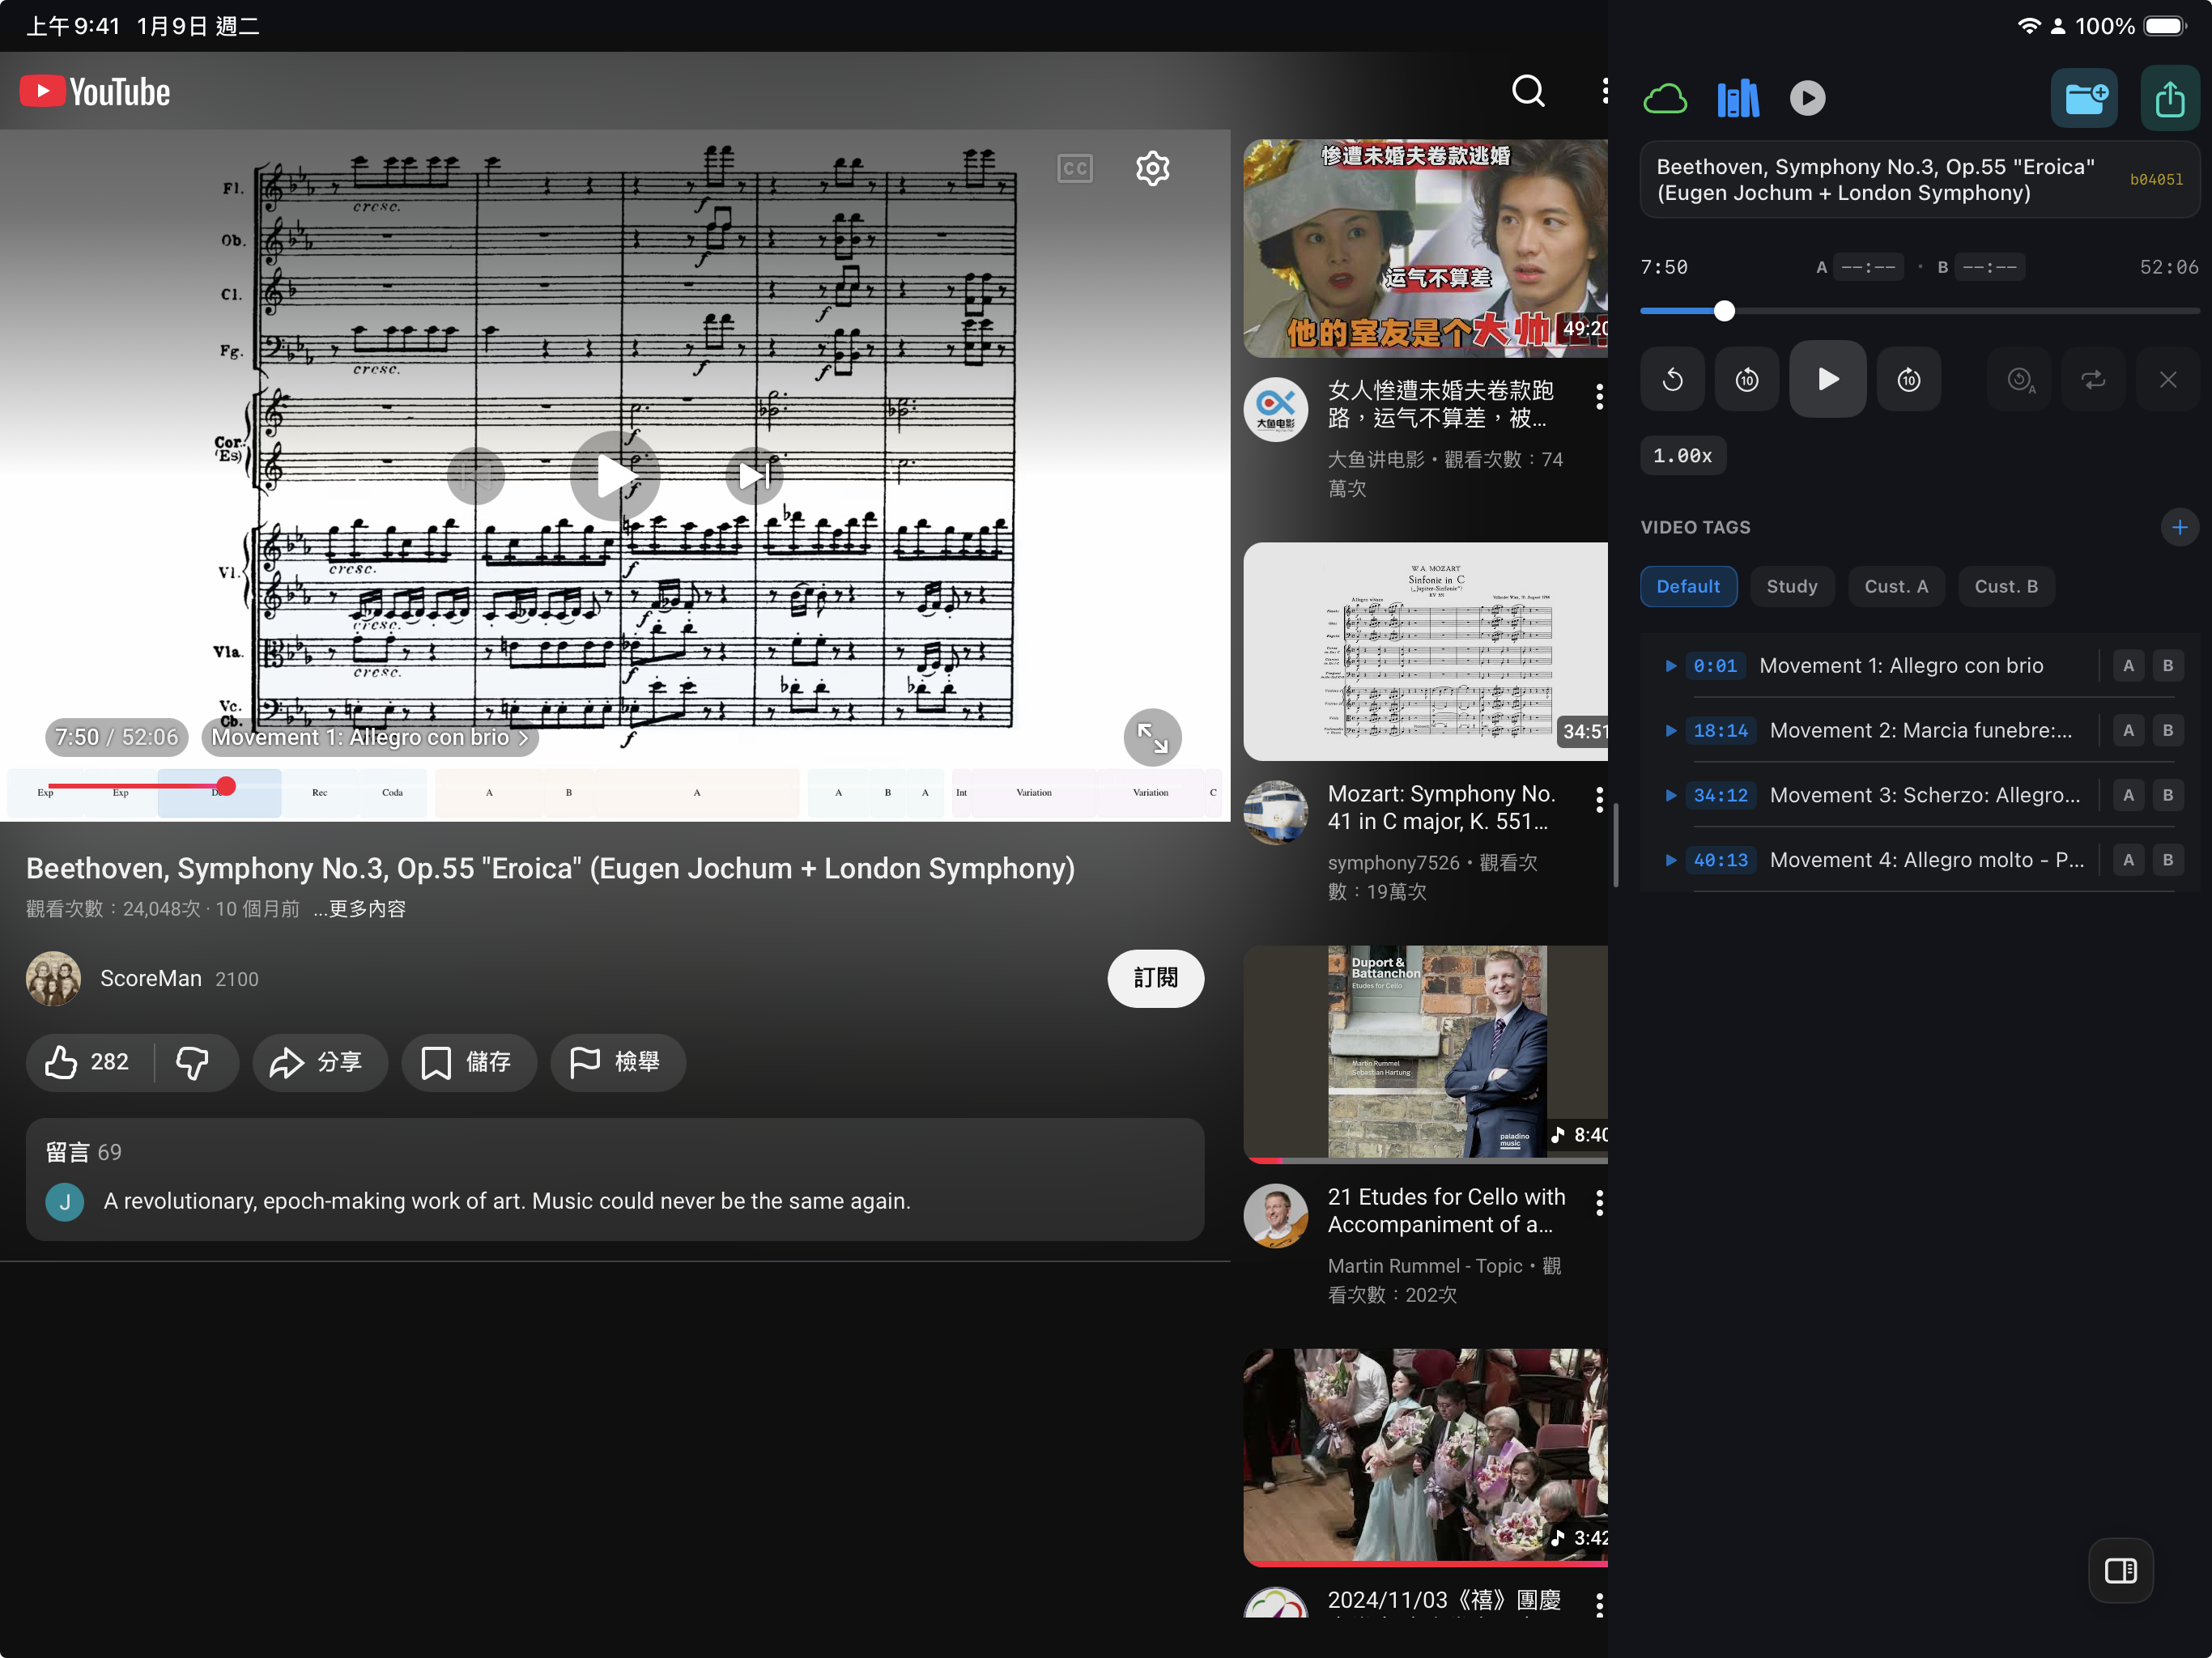Skip to next video in player

(754, 476)
